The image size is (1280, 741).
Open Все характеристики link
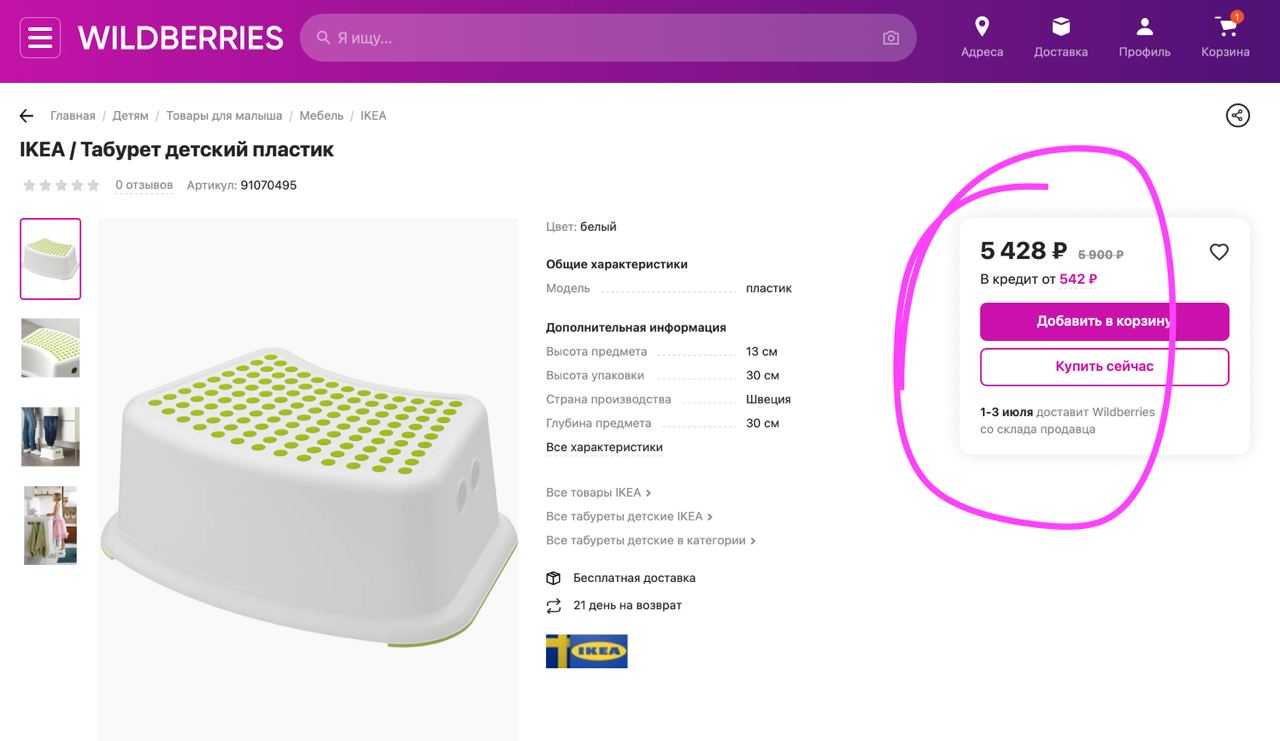click(x=604, y=447)
